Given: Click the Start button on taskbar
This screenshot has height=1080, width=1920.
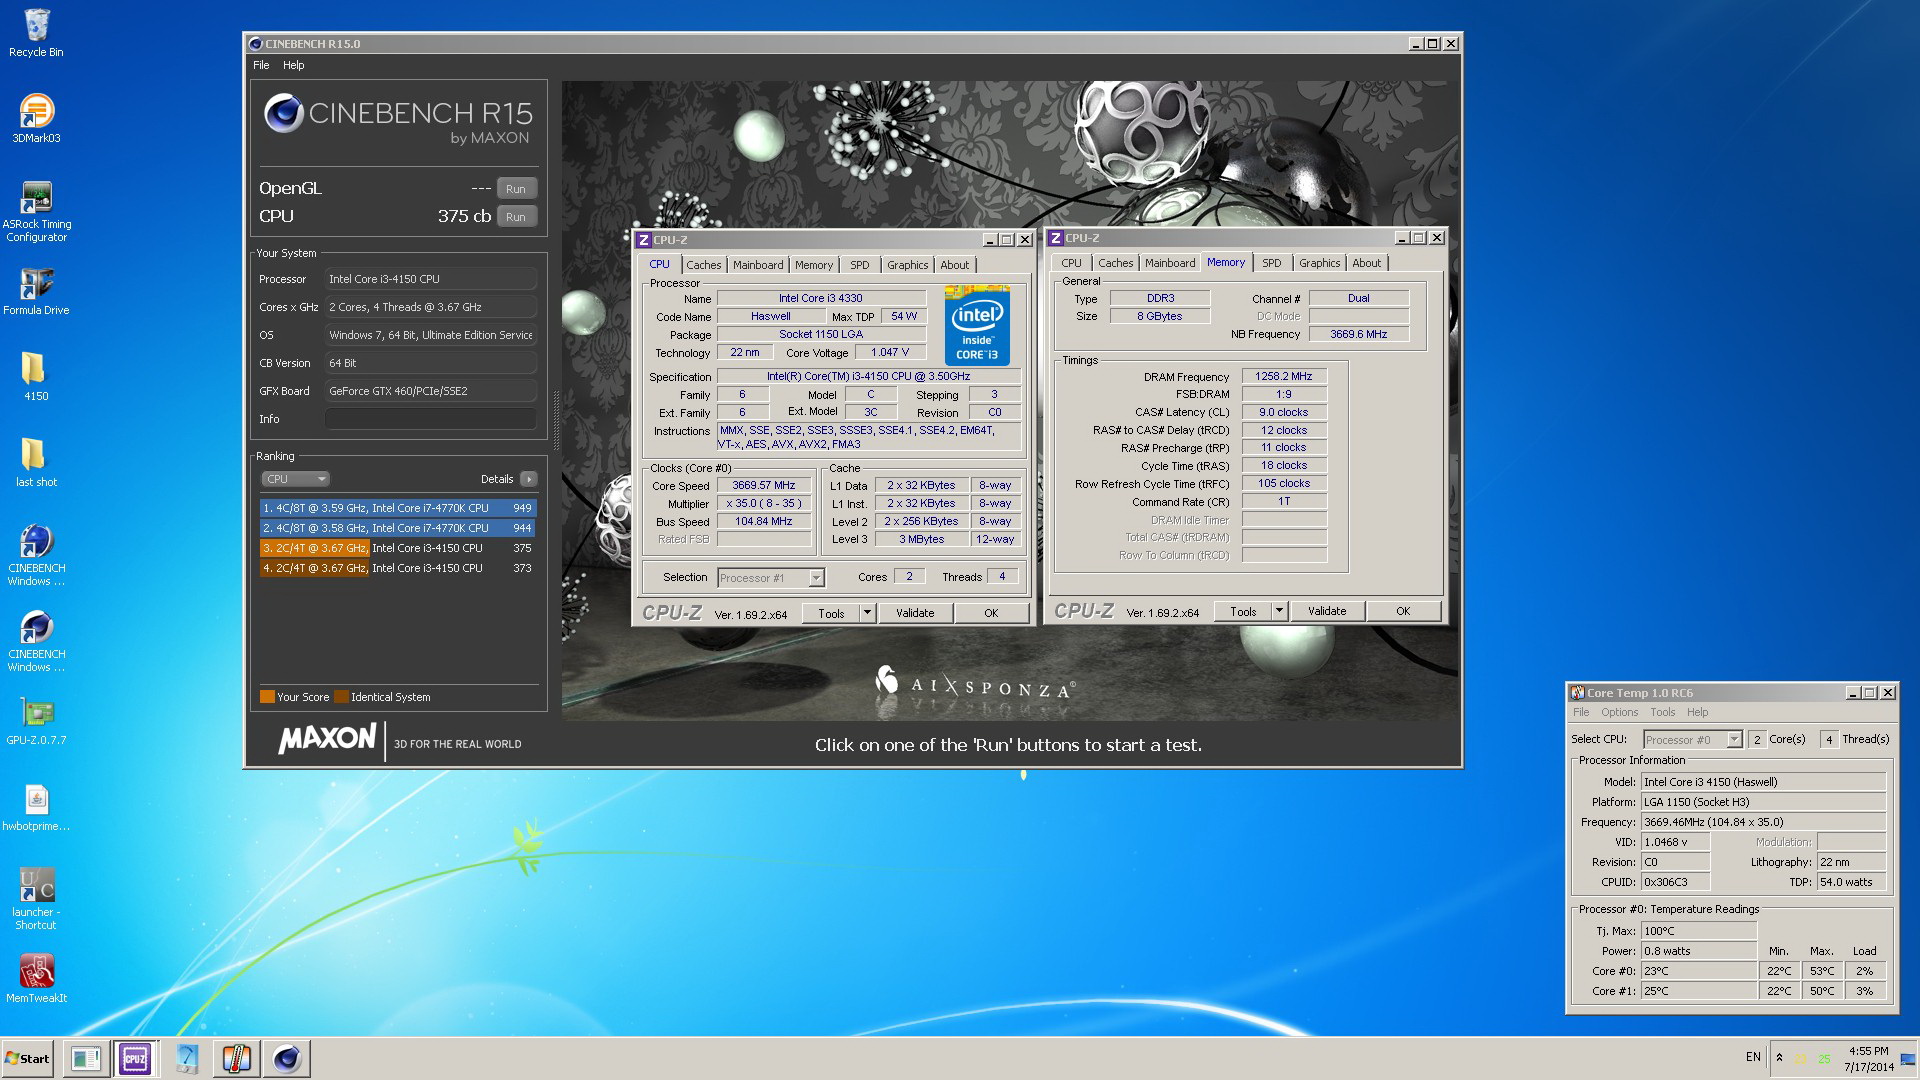Looking at the screenshot, I should (27, 1058).
